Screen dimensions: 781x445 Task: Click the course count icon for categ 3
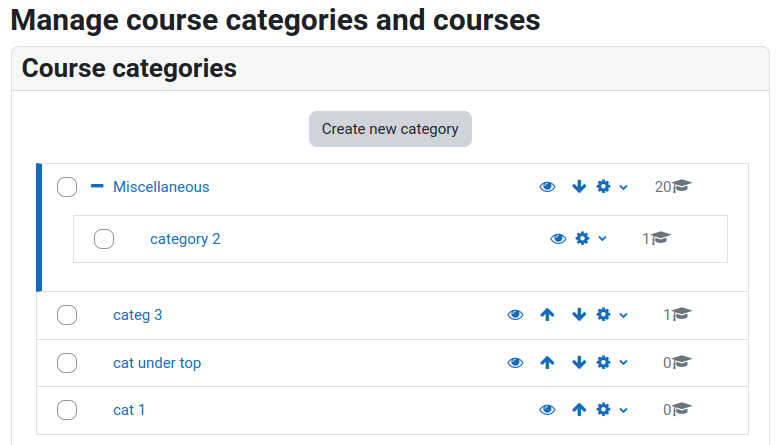[x=682, y=314]
